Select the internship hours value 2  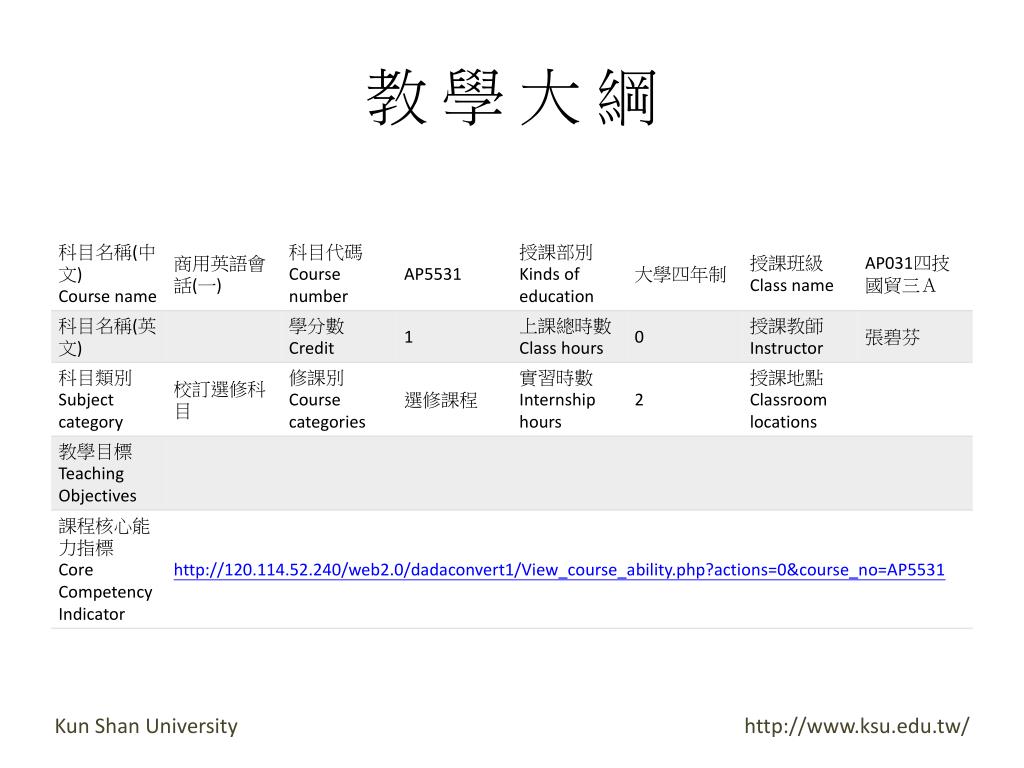tap(639, 400)
